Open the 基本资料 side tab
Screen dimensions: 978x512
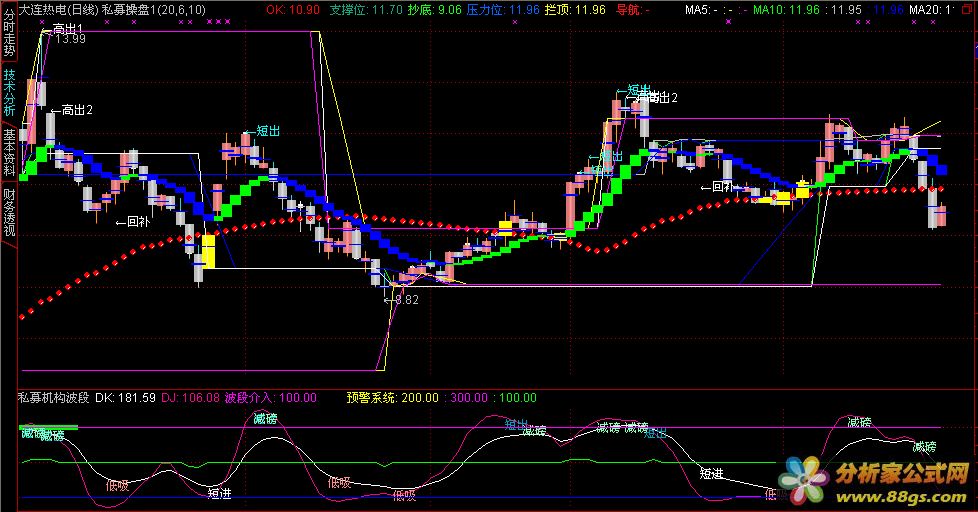(x=9, y=152)
